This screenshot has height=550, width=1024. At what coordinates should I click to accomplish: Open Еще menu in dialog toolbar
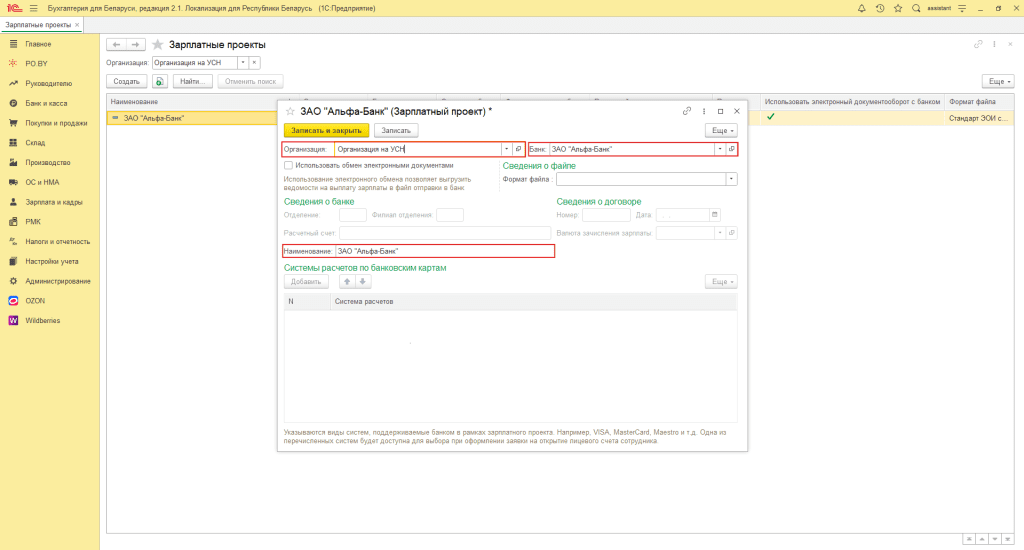[x=722, y=131]
